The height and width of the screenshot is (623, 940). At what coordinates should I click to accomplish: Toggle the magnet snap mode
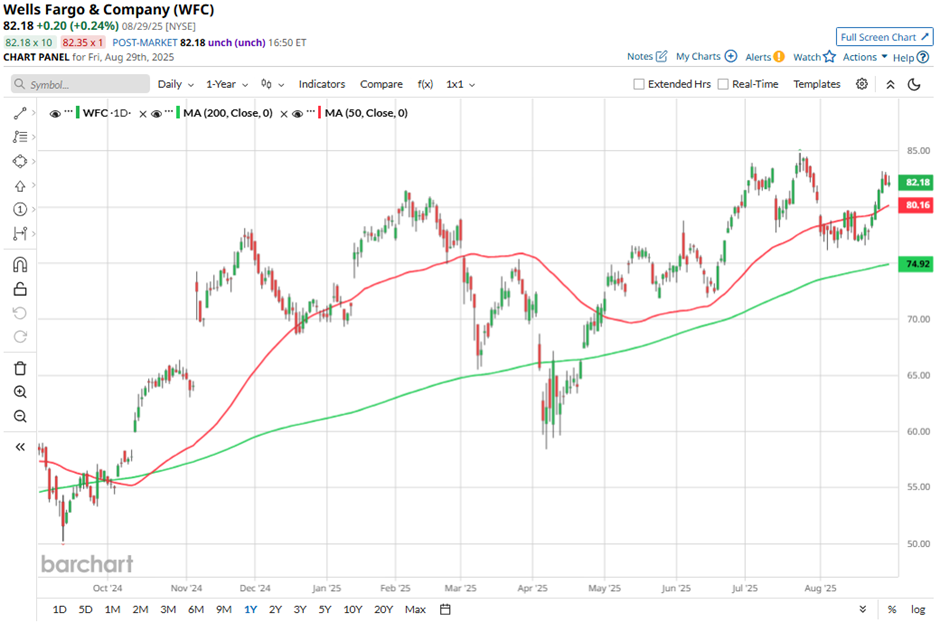tap(20, 264)
